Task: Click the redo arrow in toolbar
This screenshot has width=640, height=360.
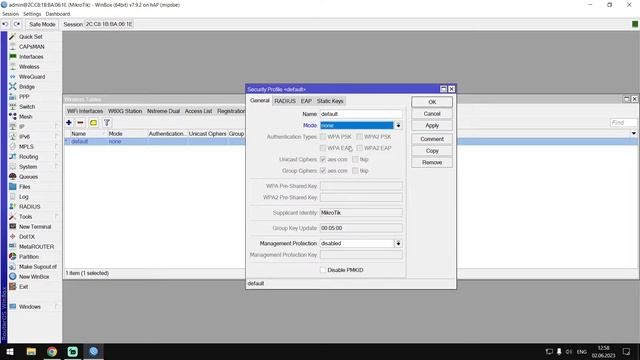Action: (17, 24)
